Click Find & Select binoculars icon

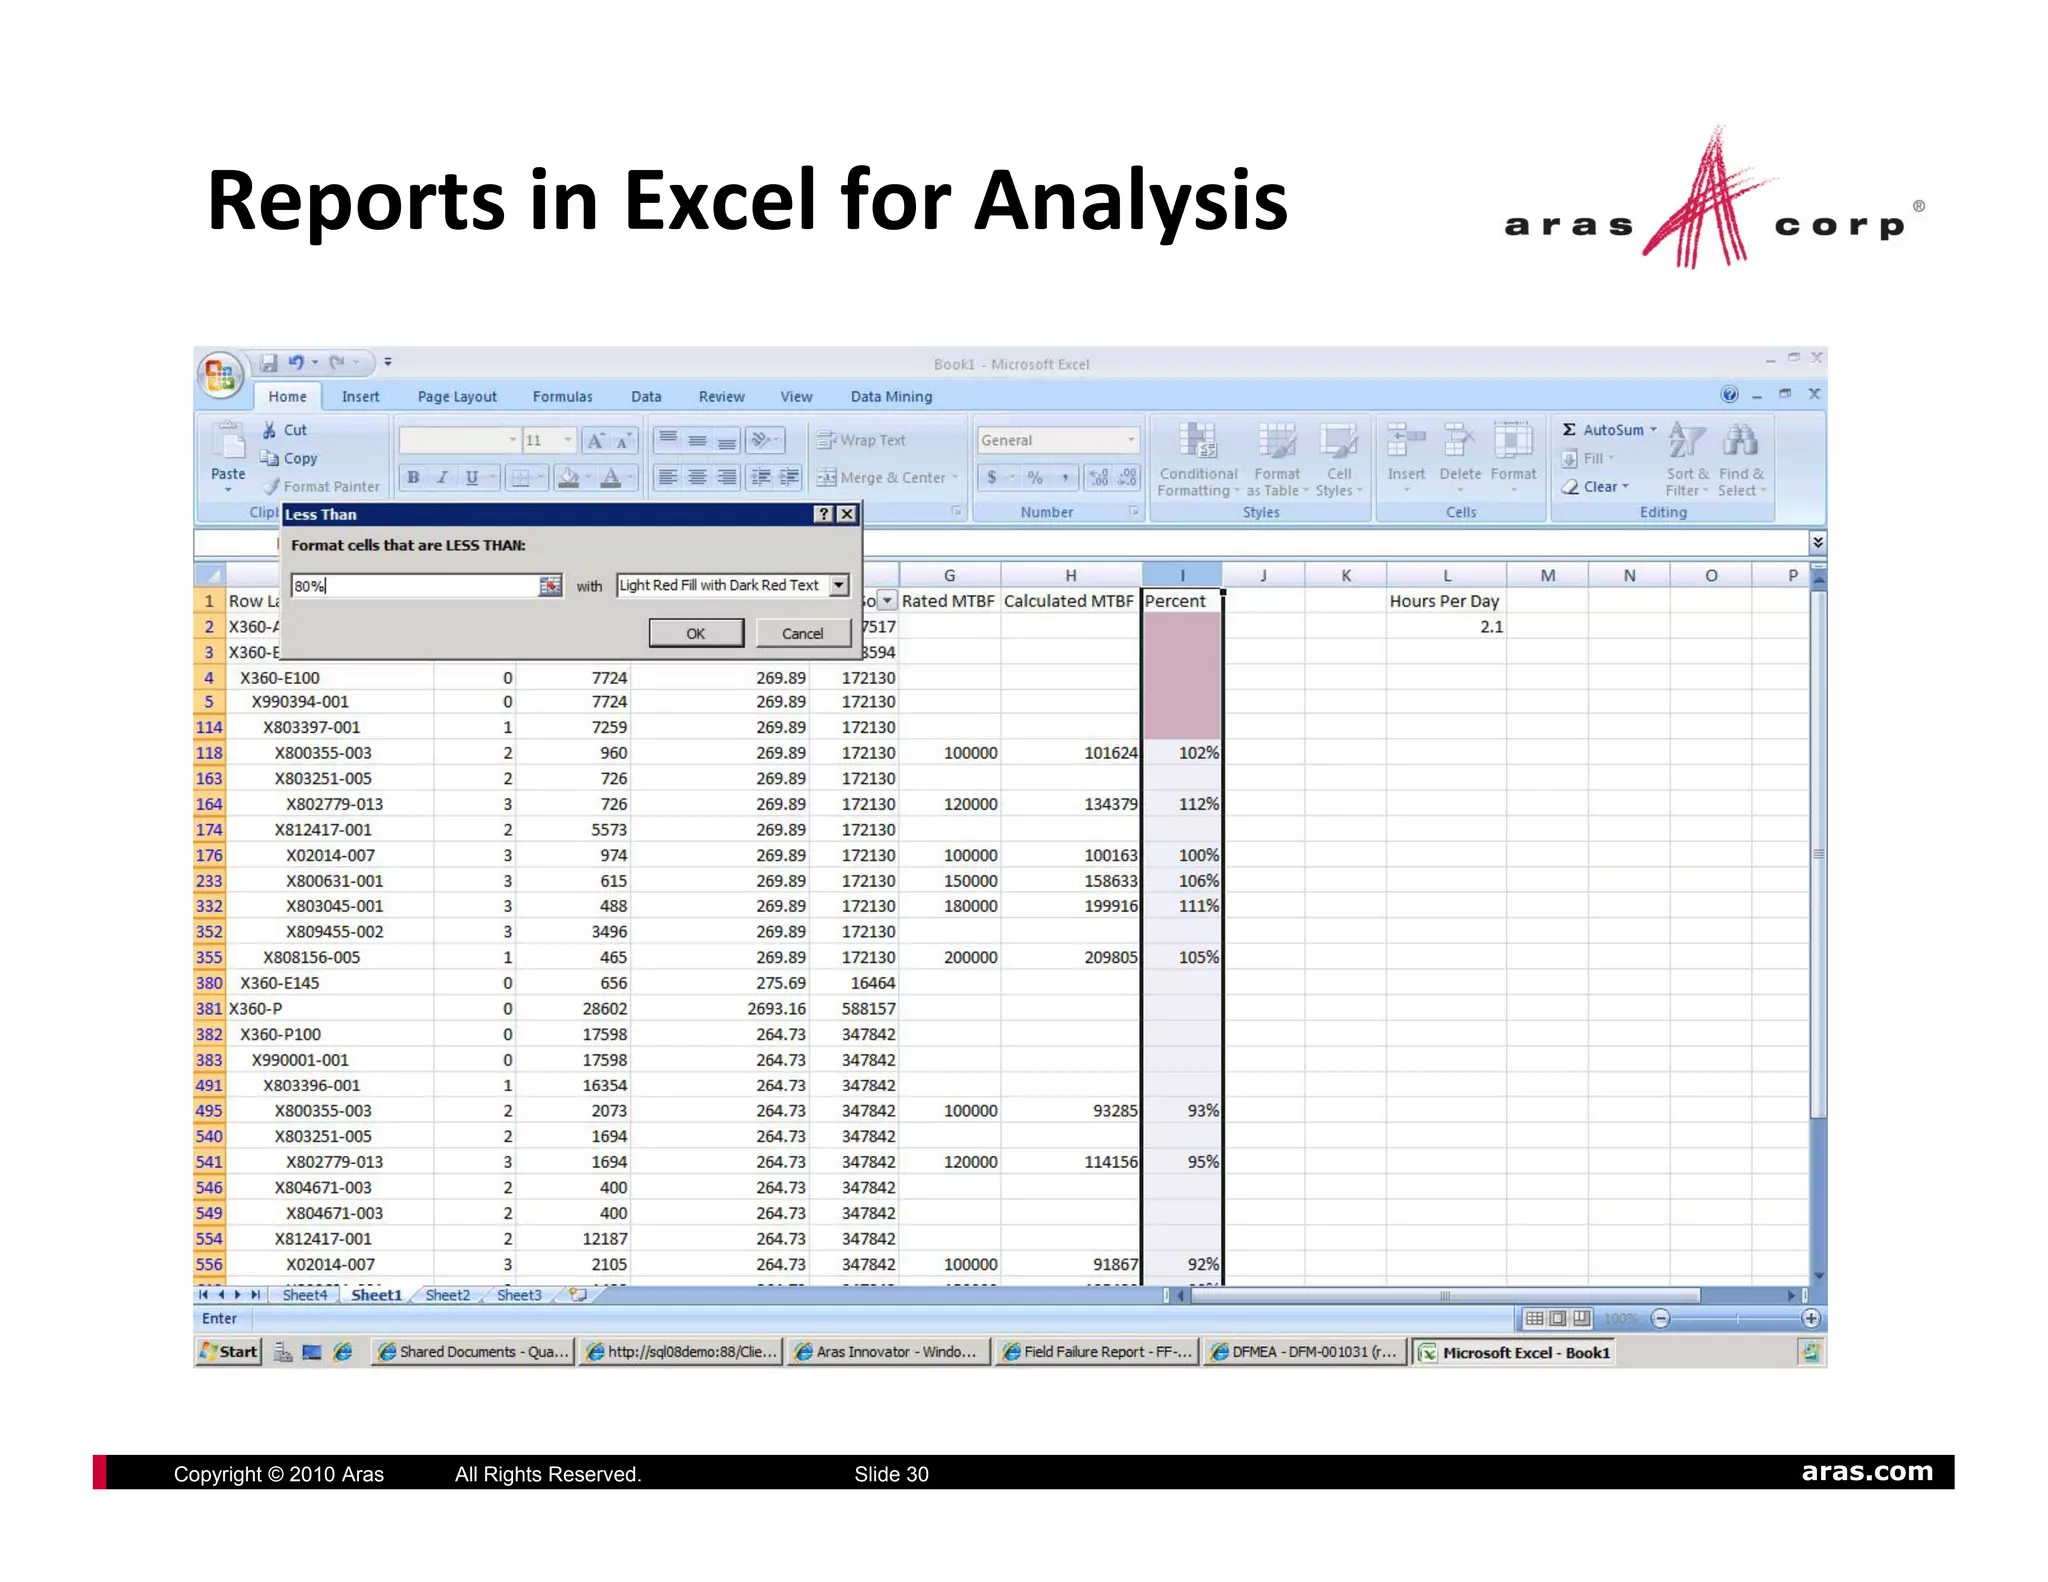coord(1741,441)
